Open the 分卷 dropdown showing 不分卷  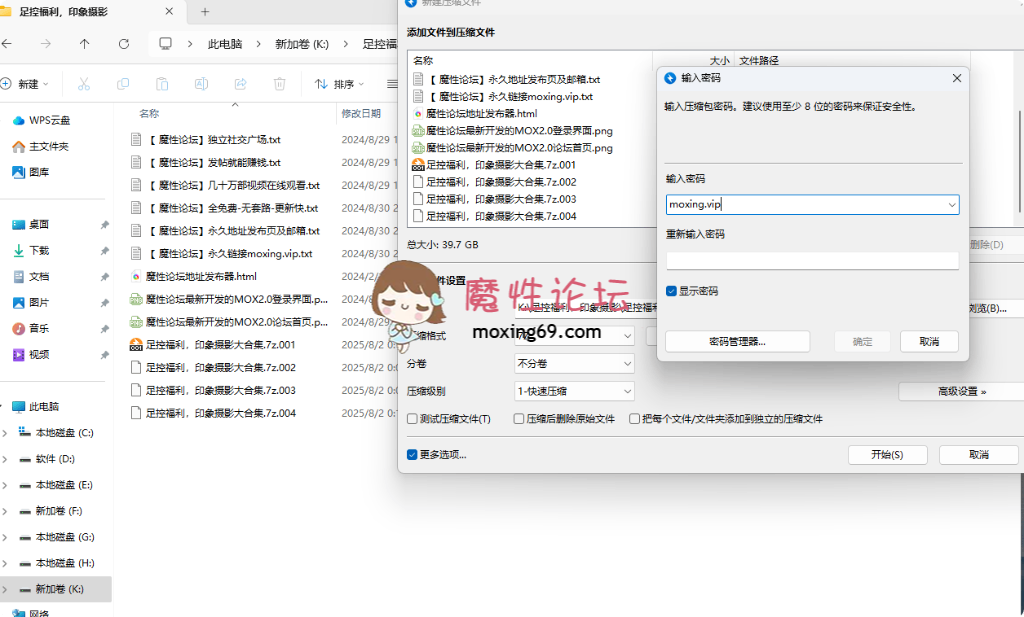(574, 363)
